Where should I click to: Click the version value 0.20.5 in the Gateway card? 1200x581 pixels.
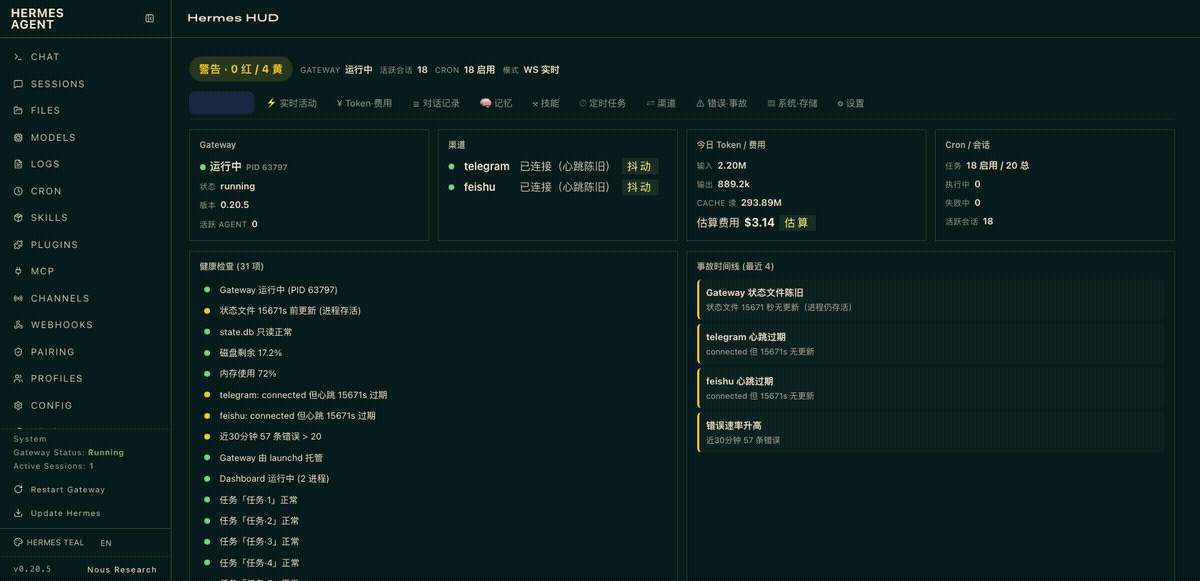click(x=235, y=205)
